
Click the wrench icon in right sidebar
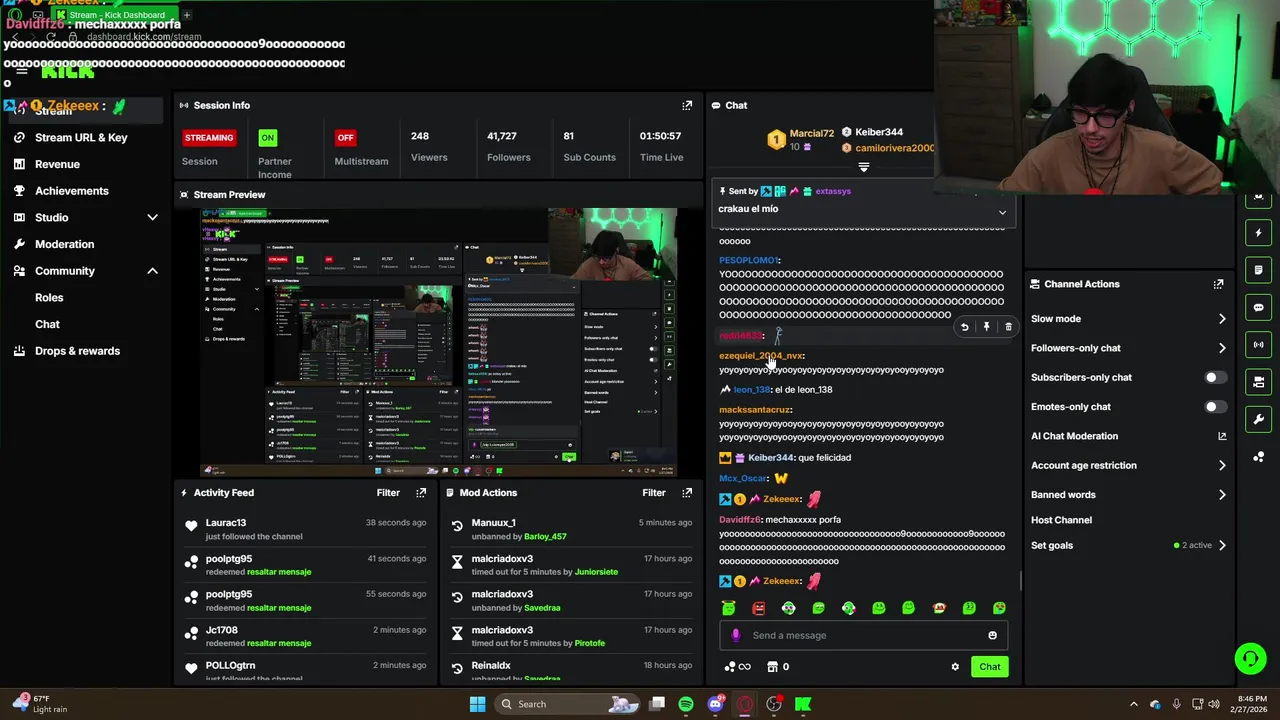1259,419
